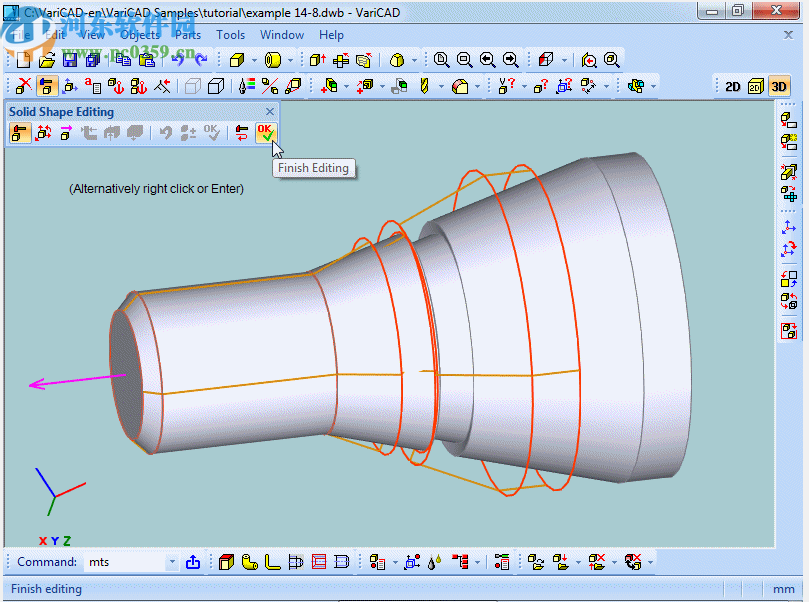The image size is (809, 602).
Task: Open the Window menu
Action: (x=282, y=35)
